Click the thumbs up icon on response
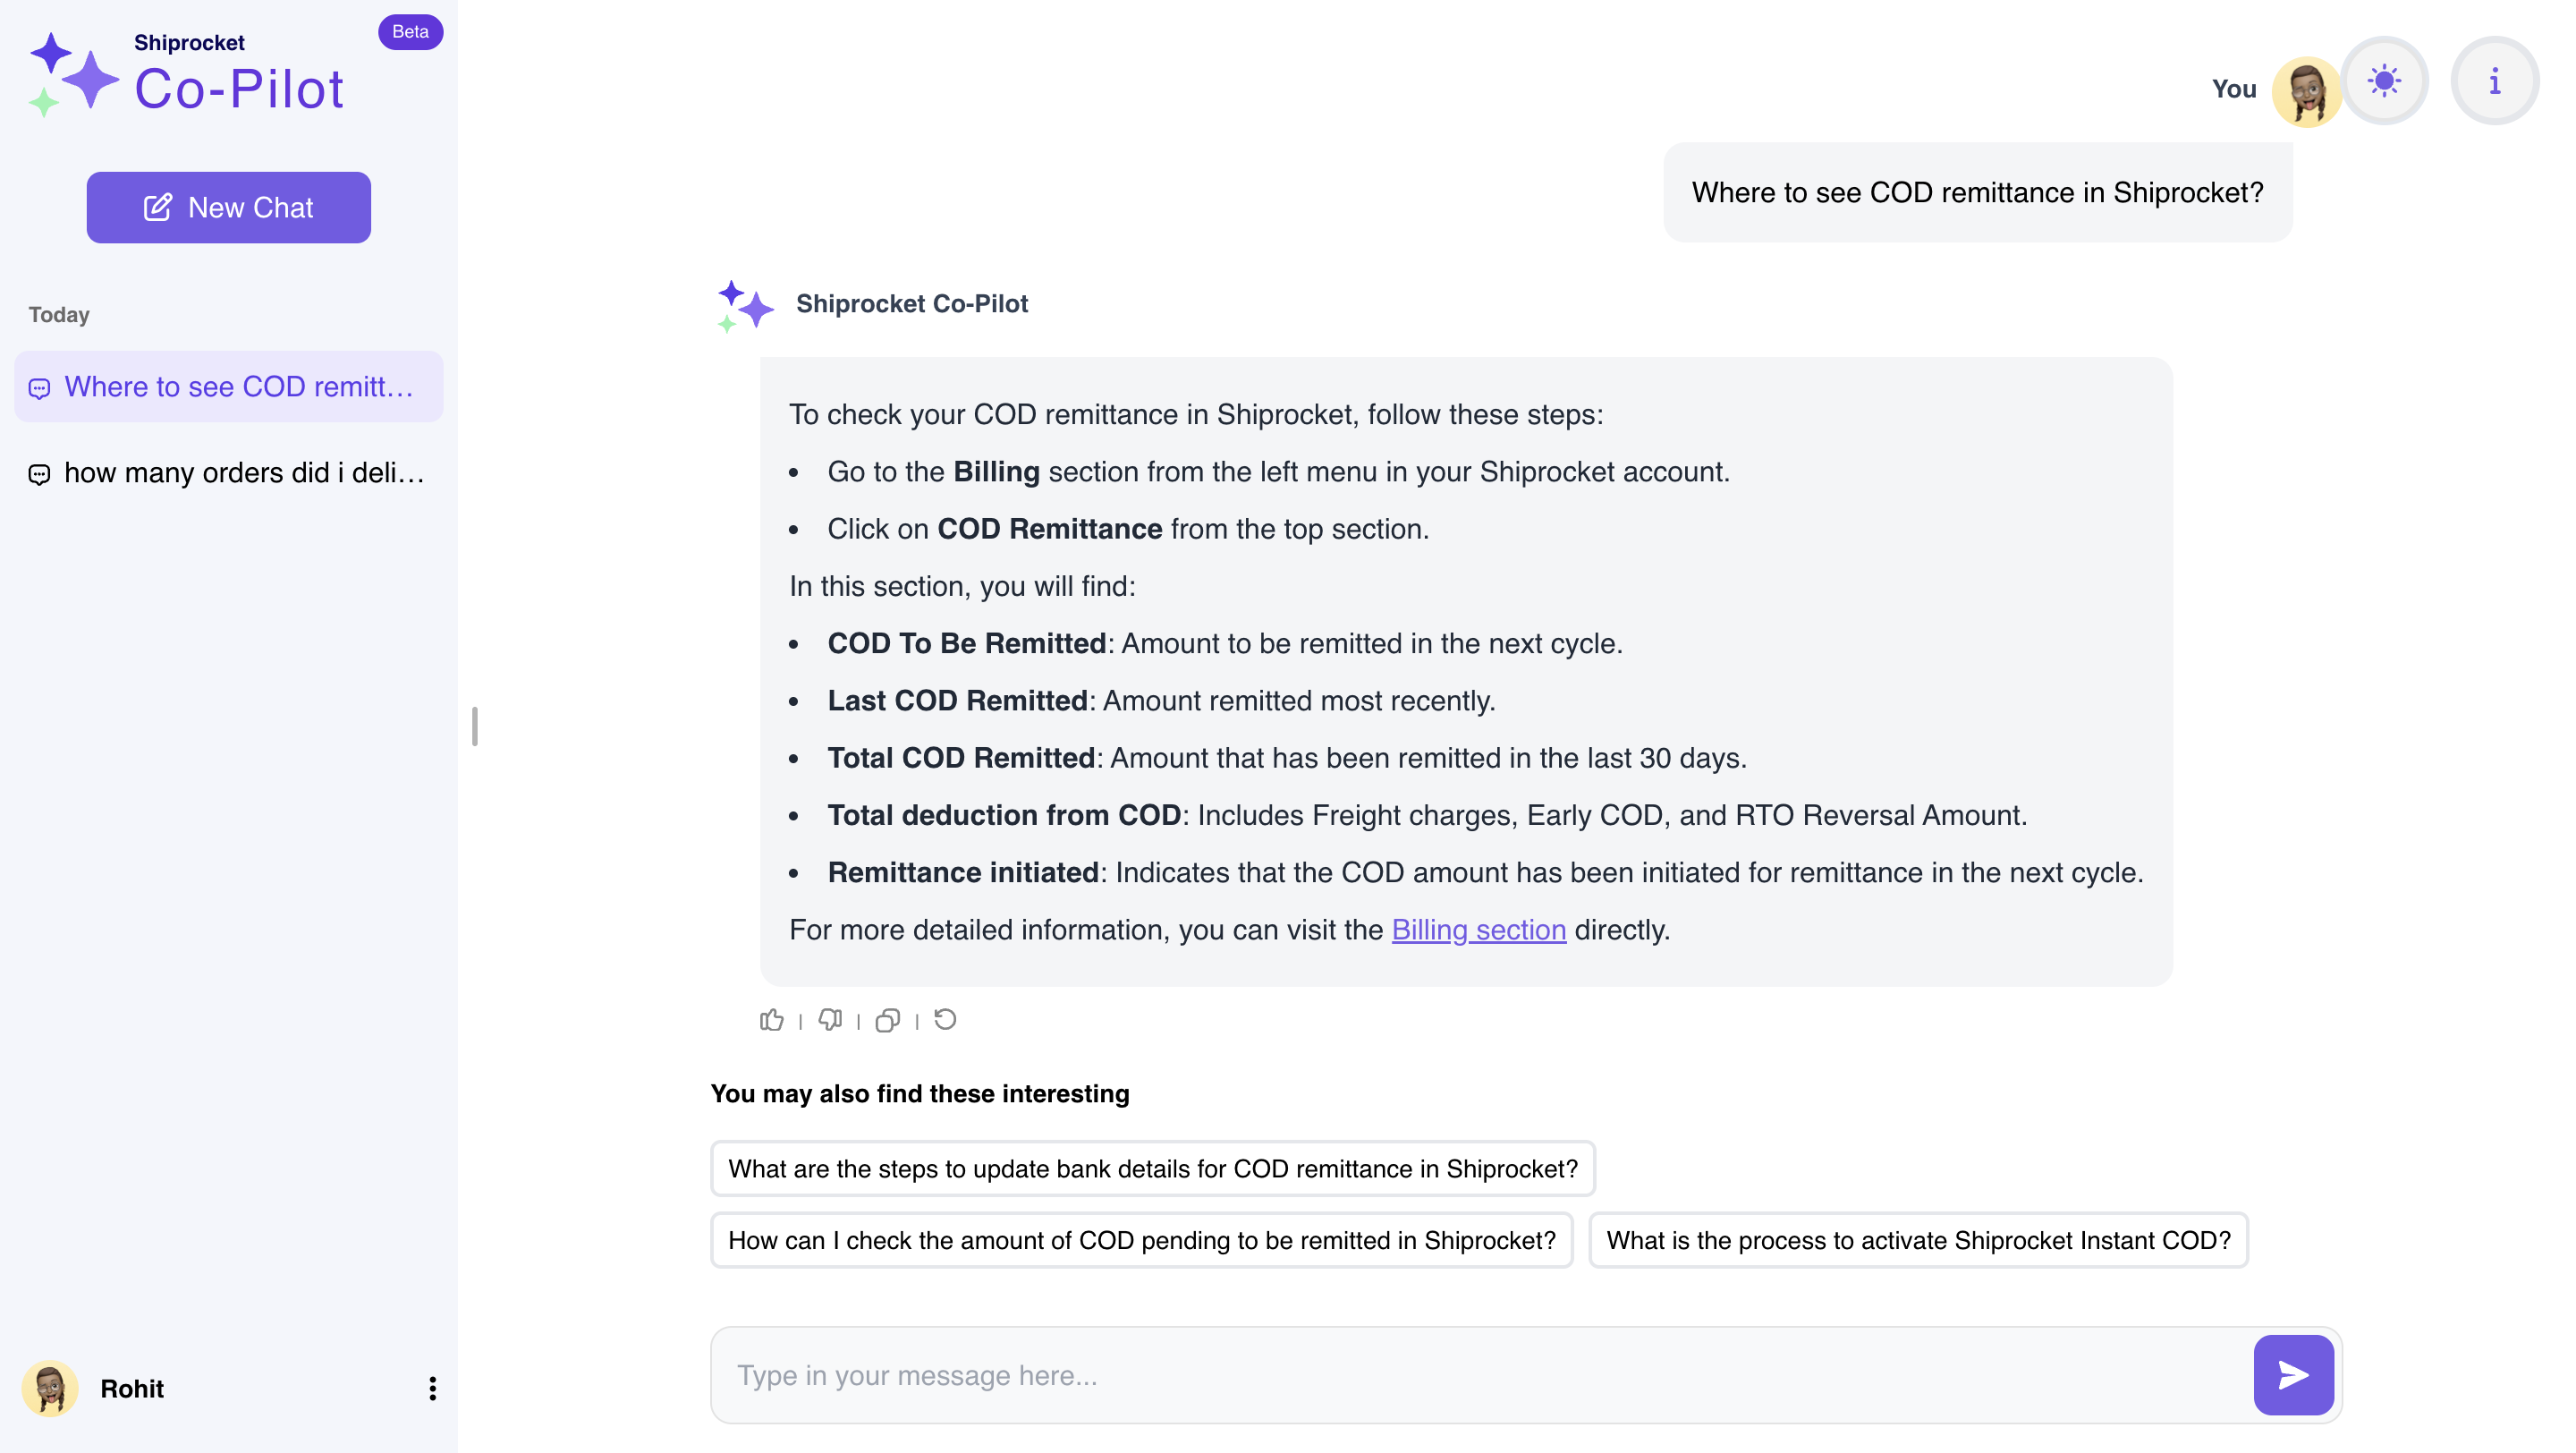The width and height of the screenshot is (2576, 1453). (771, 1020)
